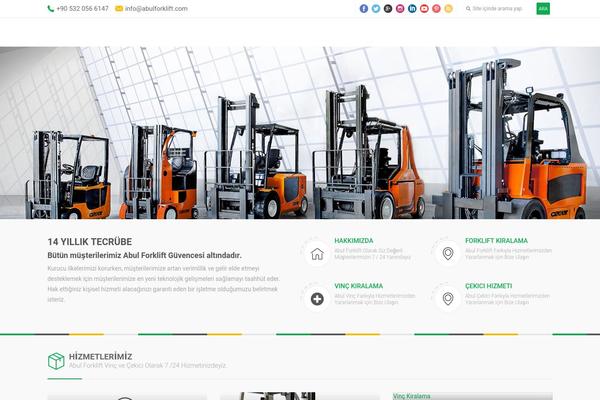The height and width of the screenshot is (400, 600).
Task: Open the FORKLIFT KIRALAMA heading link
Action: coord(496,241)
